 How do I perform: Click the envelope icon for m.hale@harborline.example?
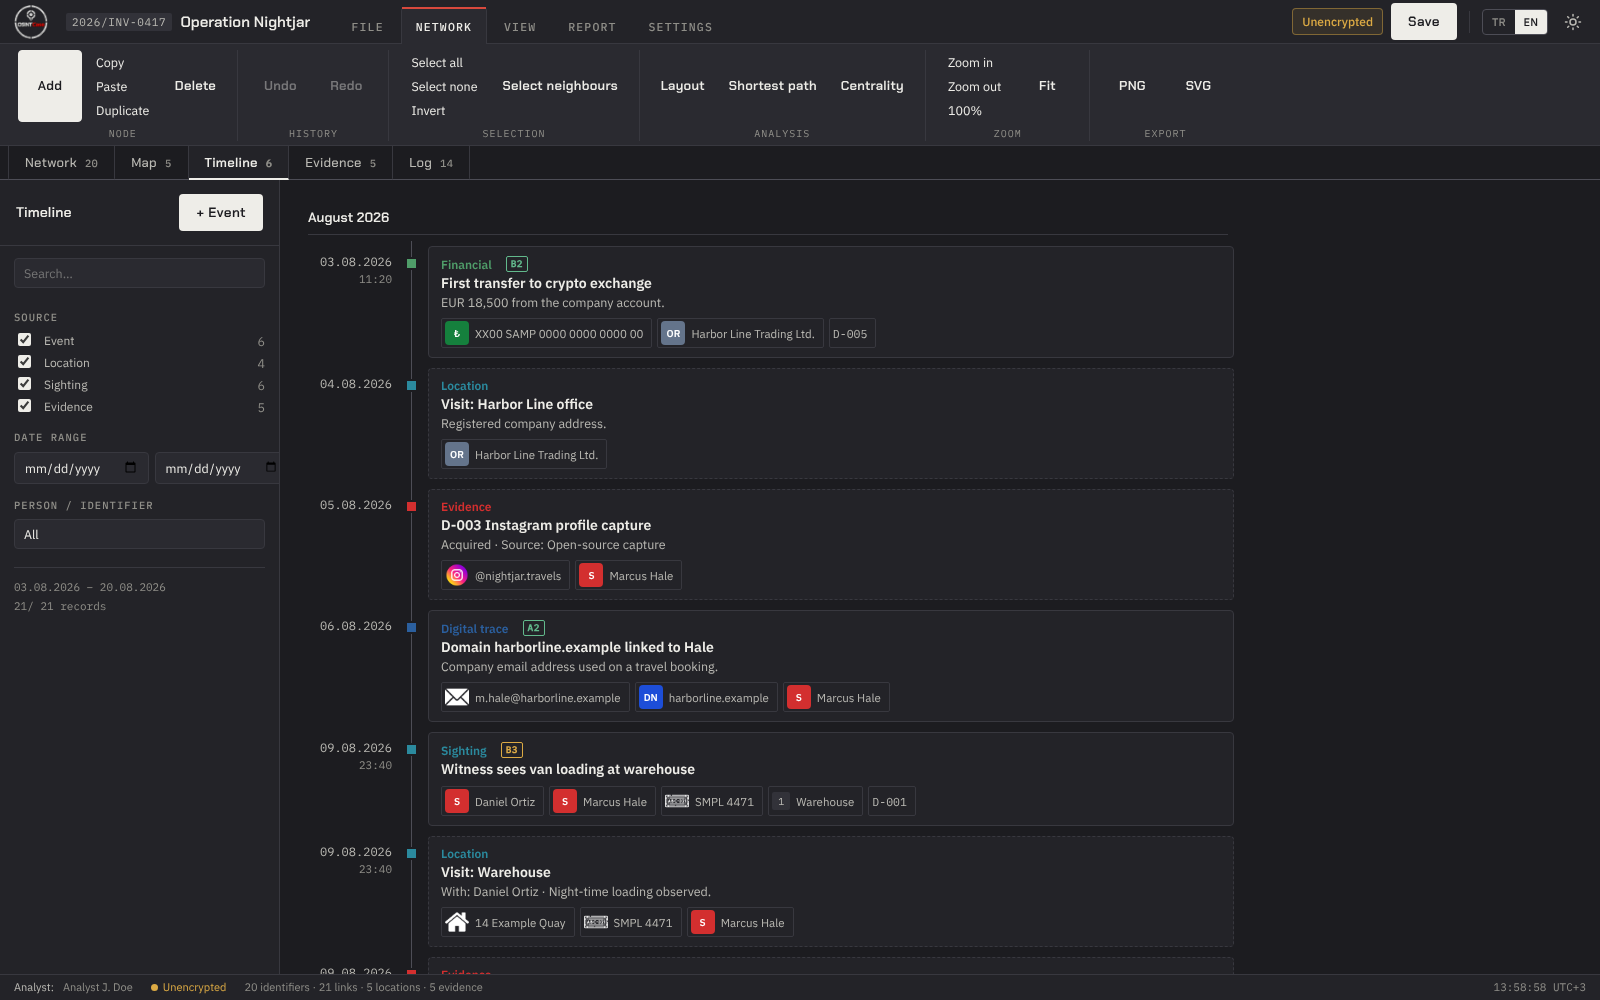pos(457,698)
